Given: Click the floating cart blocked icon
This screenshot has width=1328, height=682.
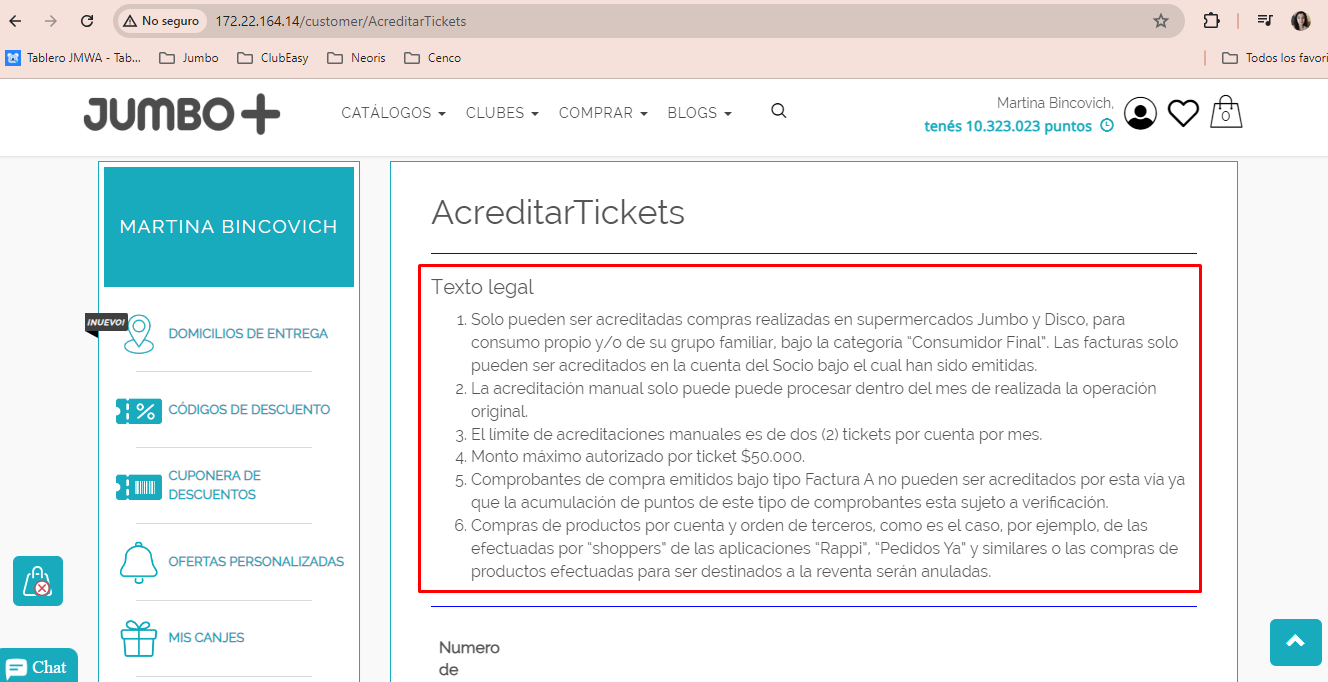Looking at the screenshot, I should (x=38, y=581).
